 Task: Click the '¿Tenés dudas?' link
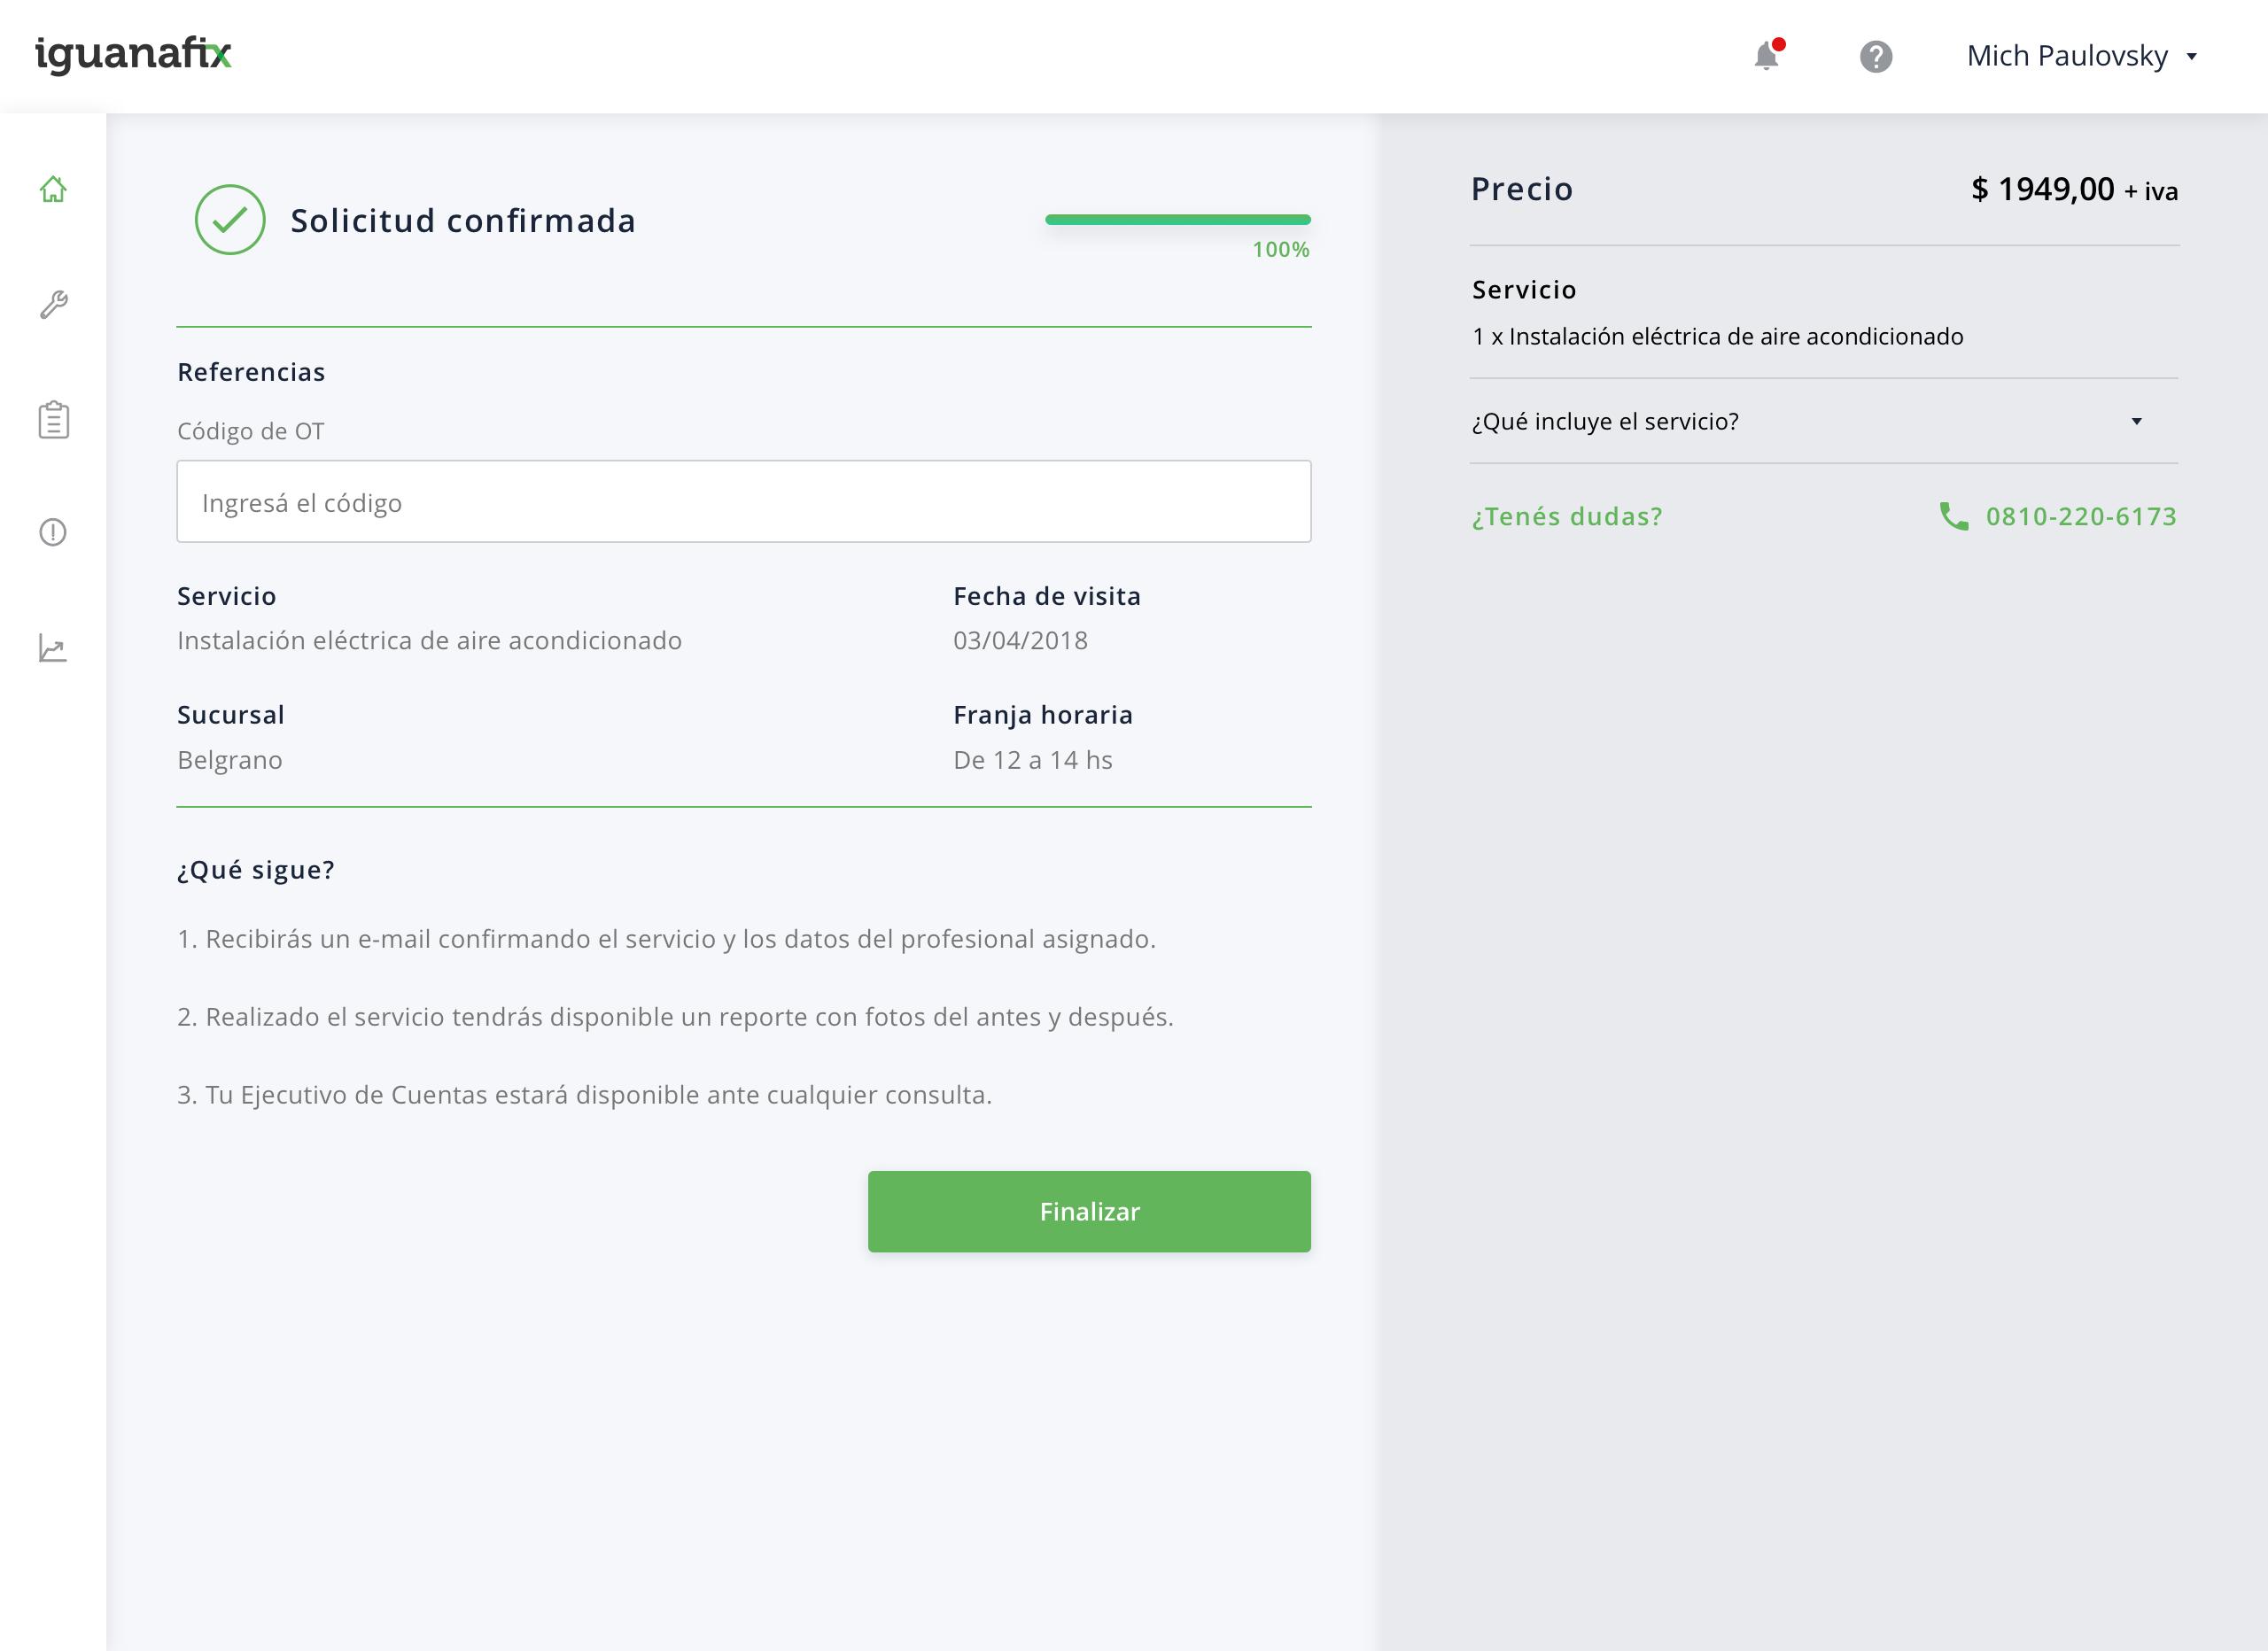click(1567, 516)
